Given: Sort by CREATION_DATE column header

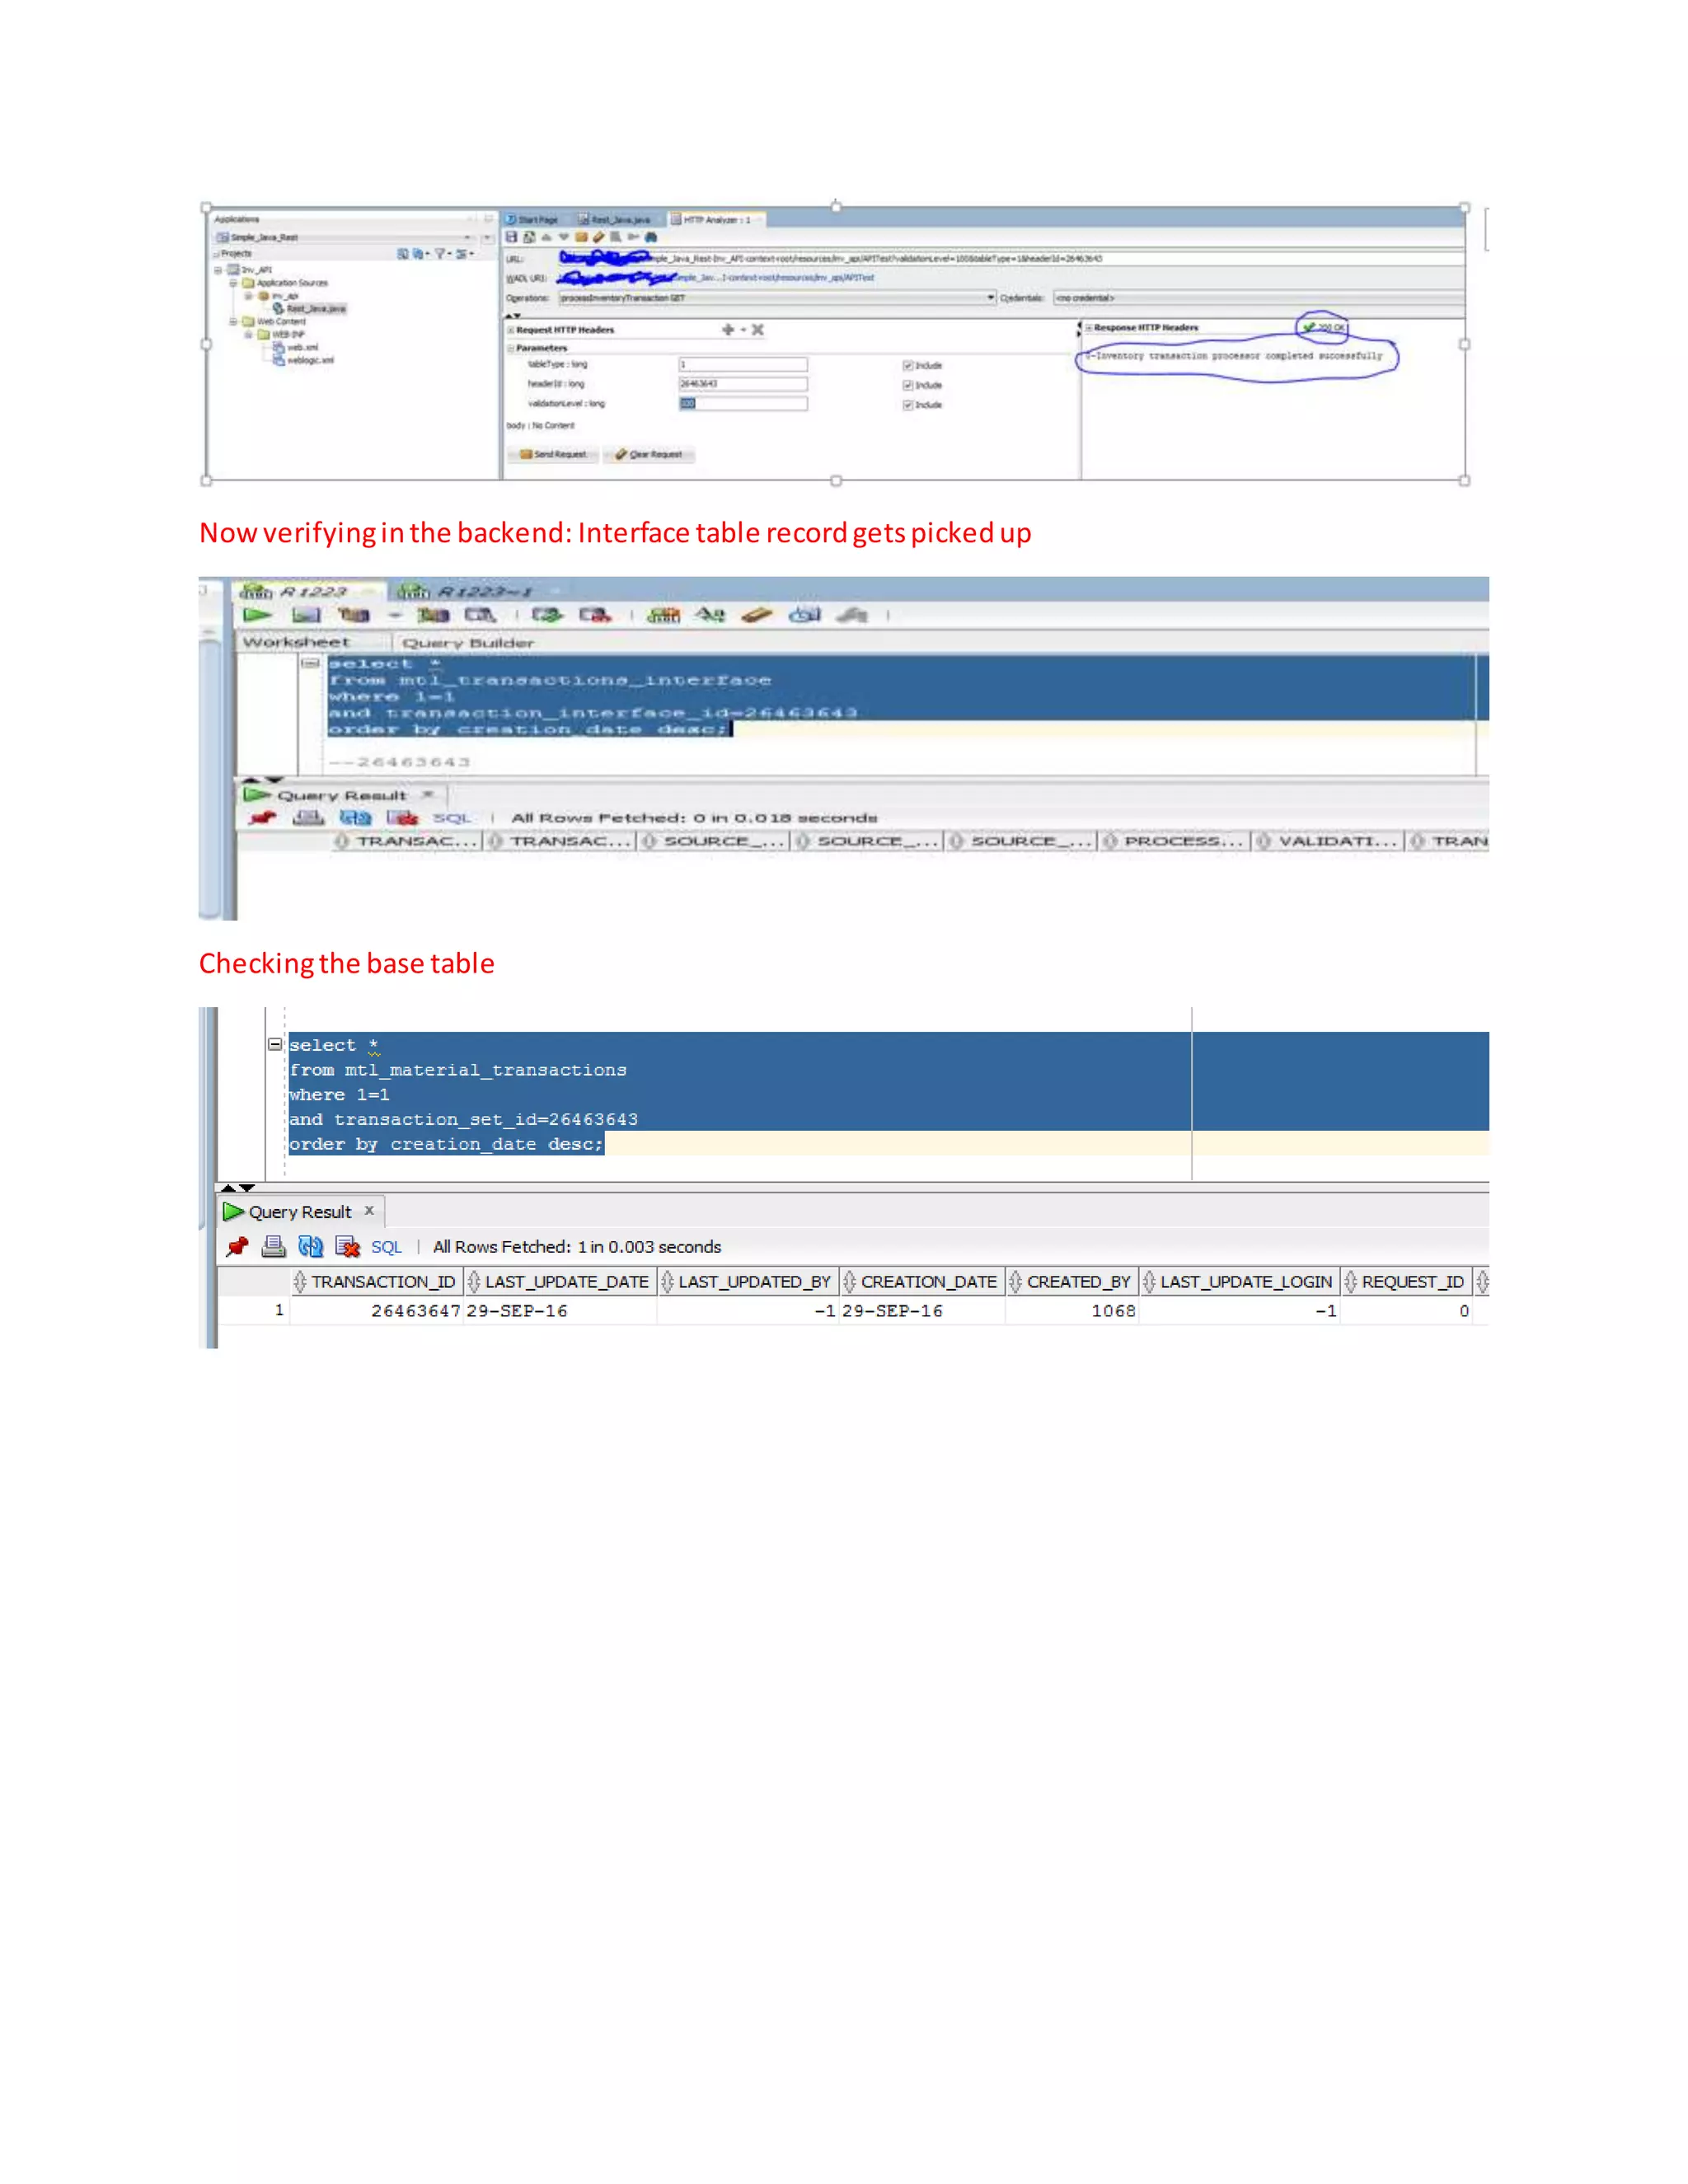Looking at the screenshot, I should click(x=921, y=1282).
